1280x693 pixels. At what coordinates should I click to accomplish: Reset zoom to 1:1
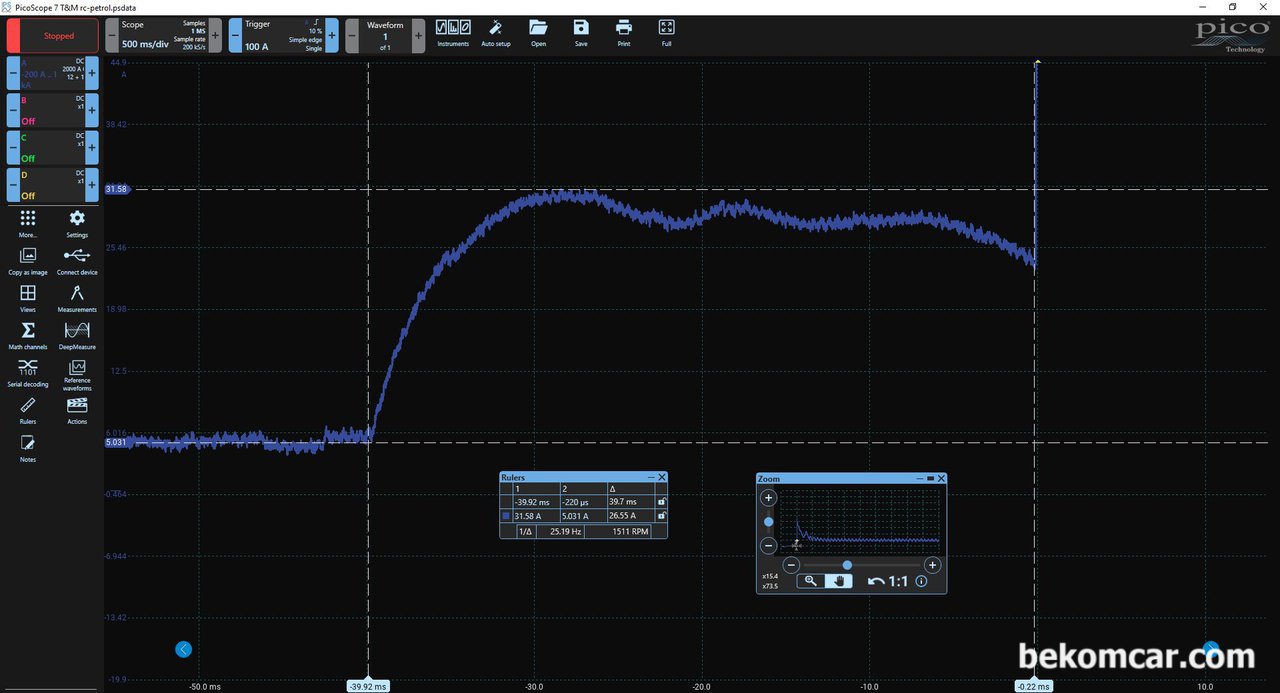click(897, 581)
